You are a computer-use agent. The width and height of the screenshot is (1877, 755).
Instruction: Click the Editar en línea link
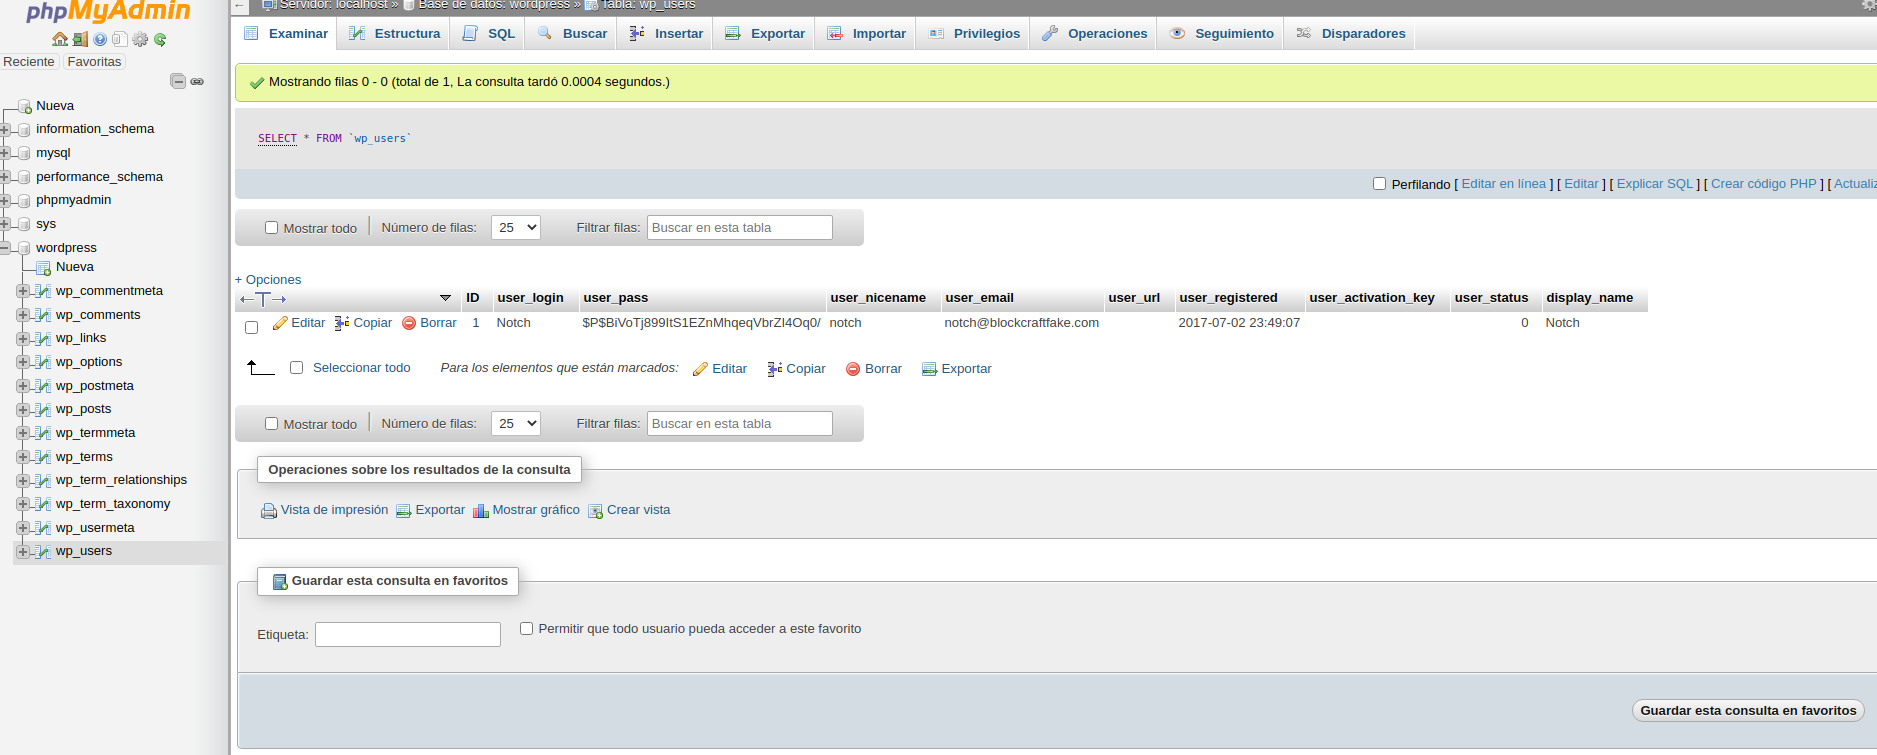(1504, 184)
